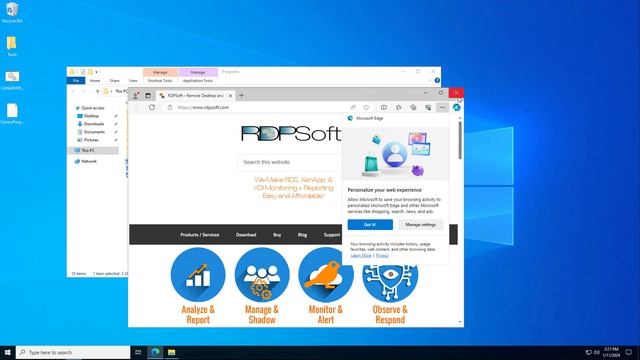The height and width of the screenshot is (360, 640).
Task: Click File Explorer Up arrow button
Action: click(97, 91)
